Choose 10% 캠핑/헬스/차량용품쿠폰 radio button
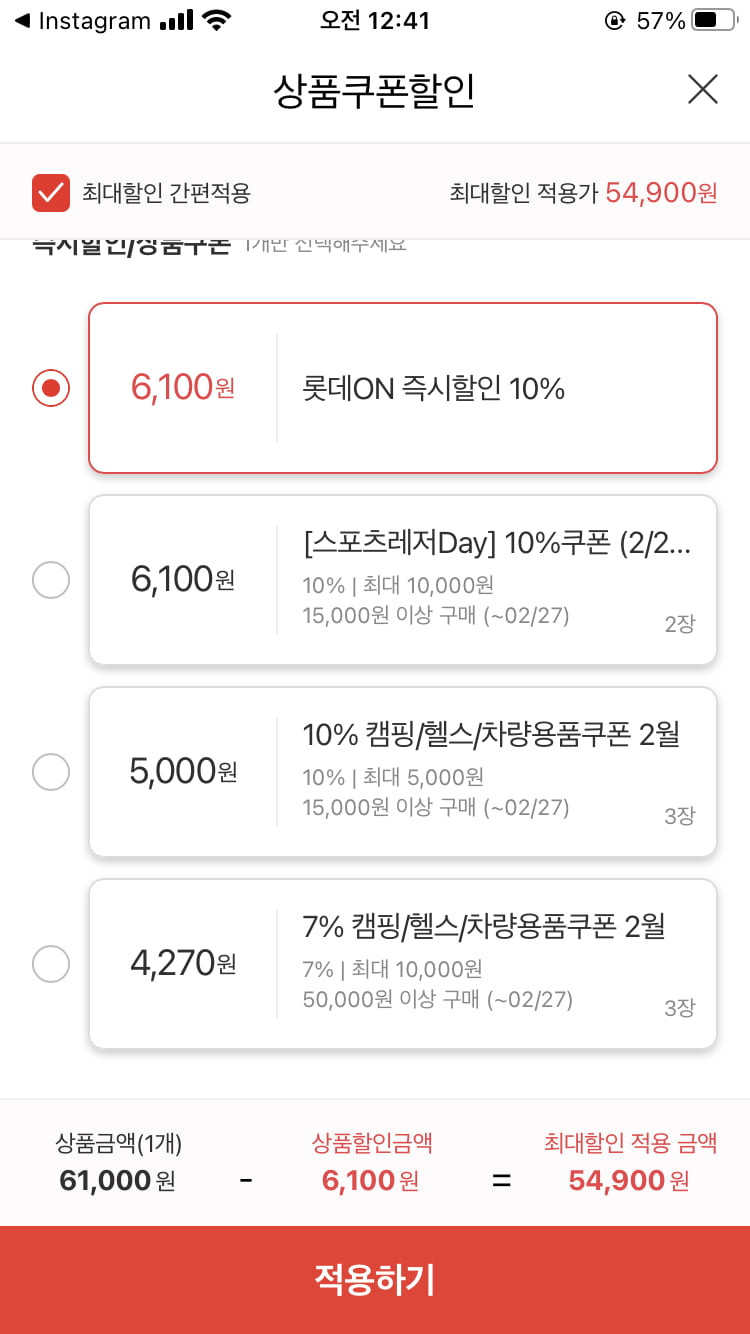The height and width of the screenshot is (1334, 750). pyautogui.click(x=51, y=772)
